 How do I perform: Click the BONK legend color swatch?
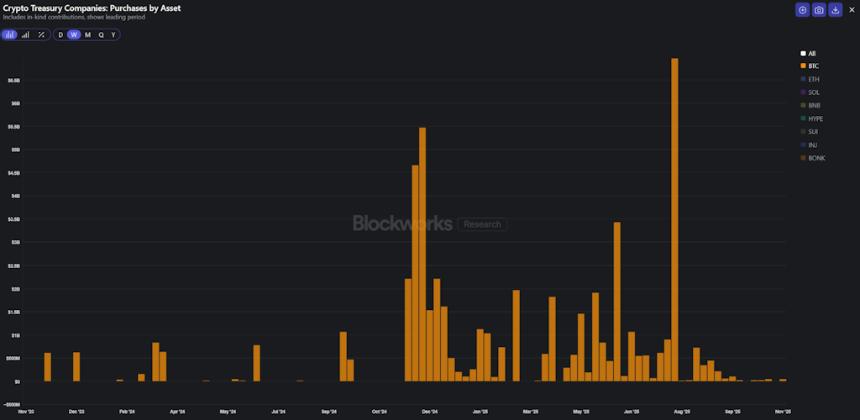click(803, 158)
